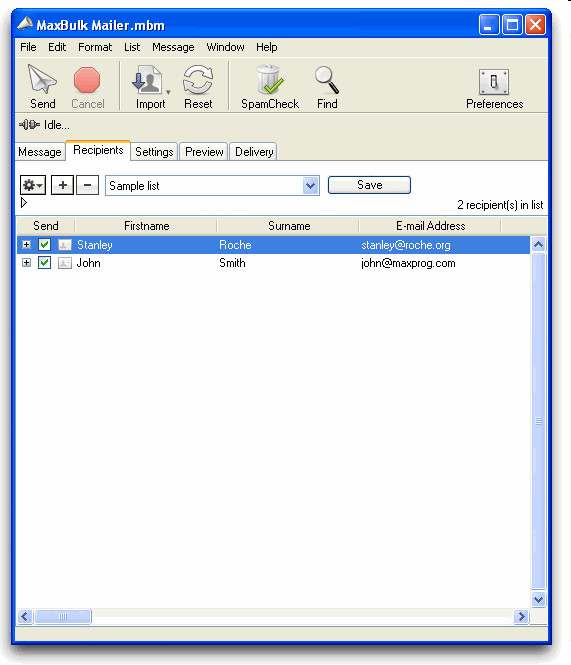Click the connection plug status icon
This screenshot has height=665, width=571.
click(29, 125)
